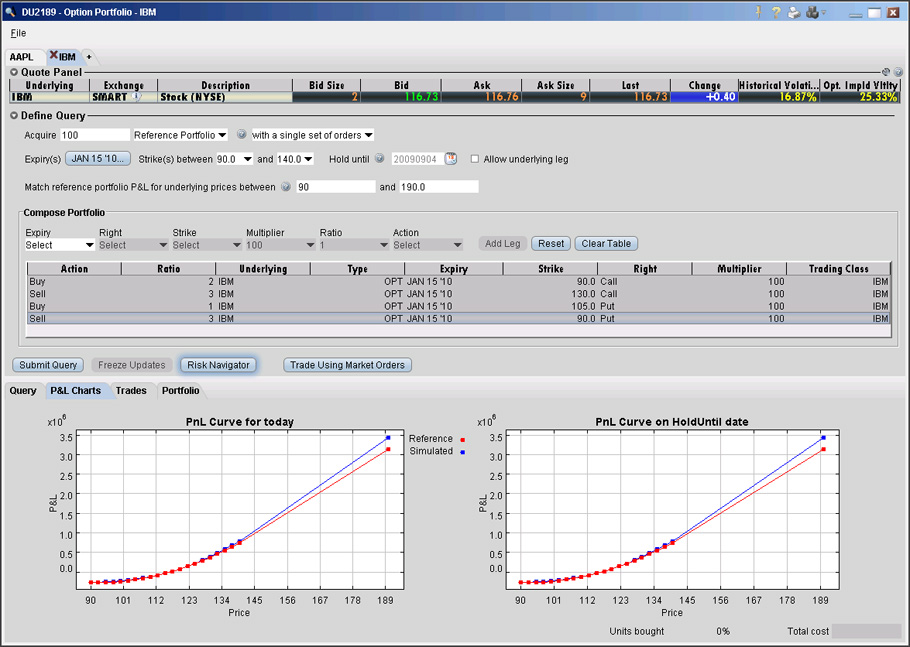Open the Right Select dropdown

pyautogui.click(x=133, y=245)
